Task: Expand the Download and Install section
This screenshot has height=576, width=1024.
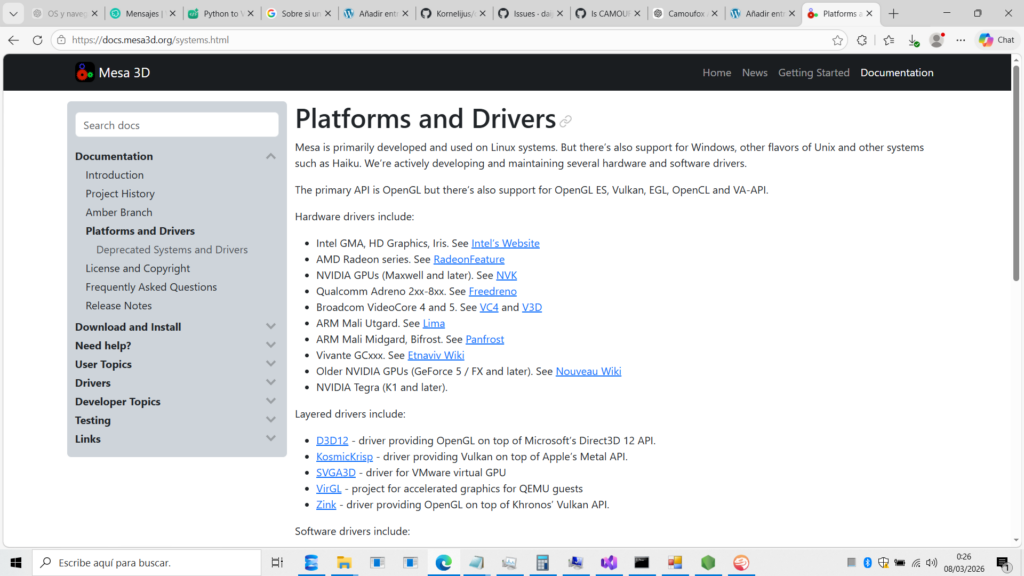Action: [270, 327]
